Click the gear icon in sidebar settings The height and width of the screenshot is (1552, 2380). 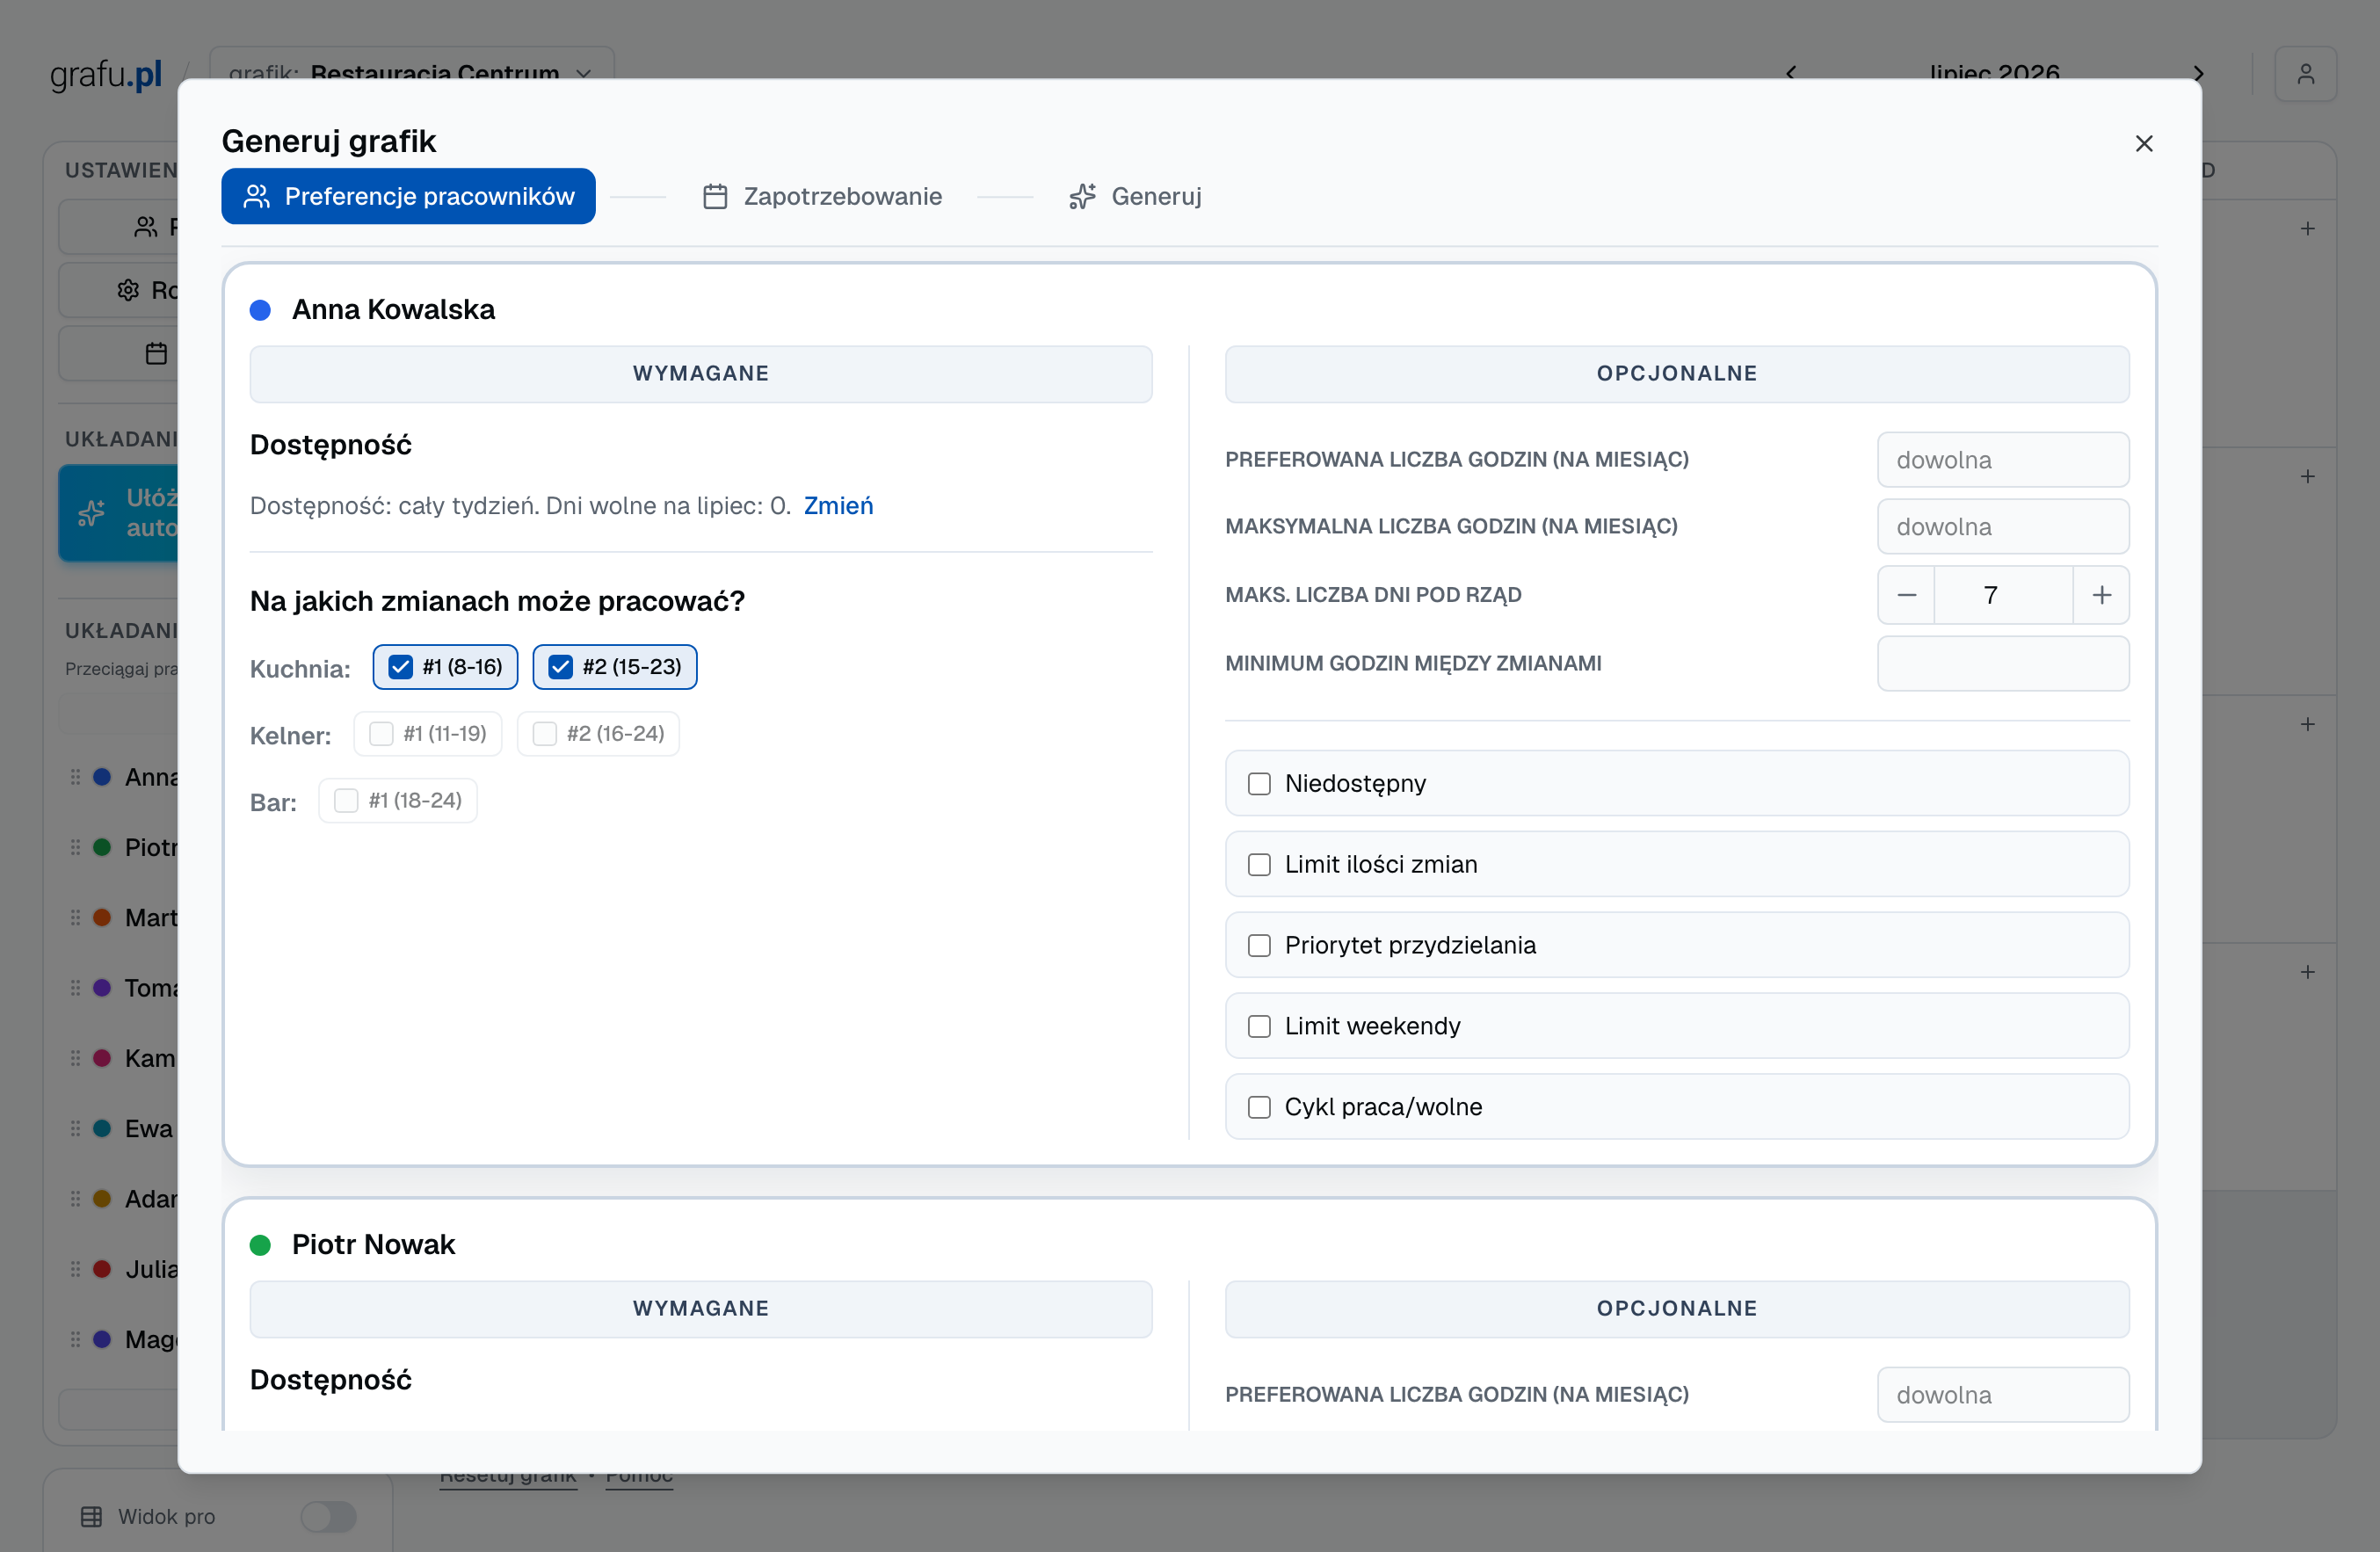(128, 290)
